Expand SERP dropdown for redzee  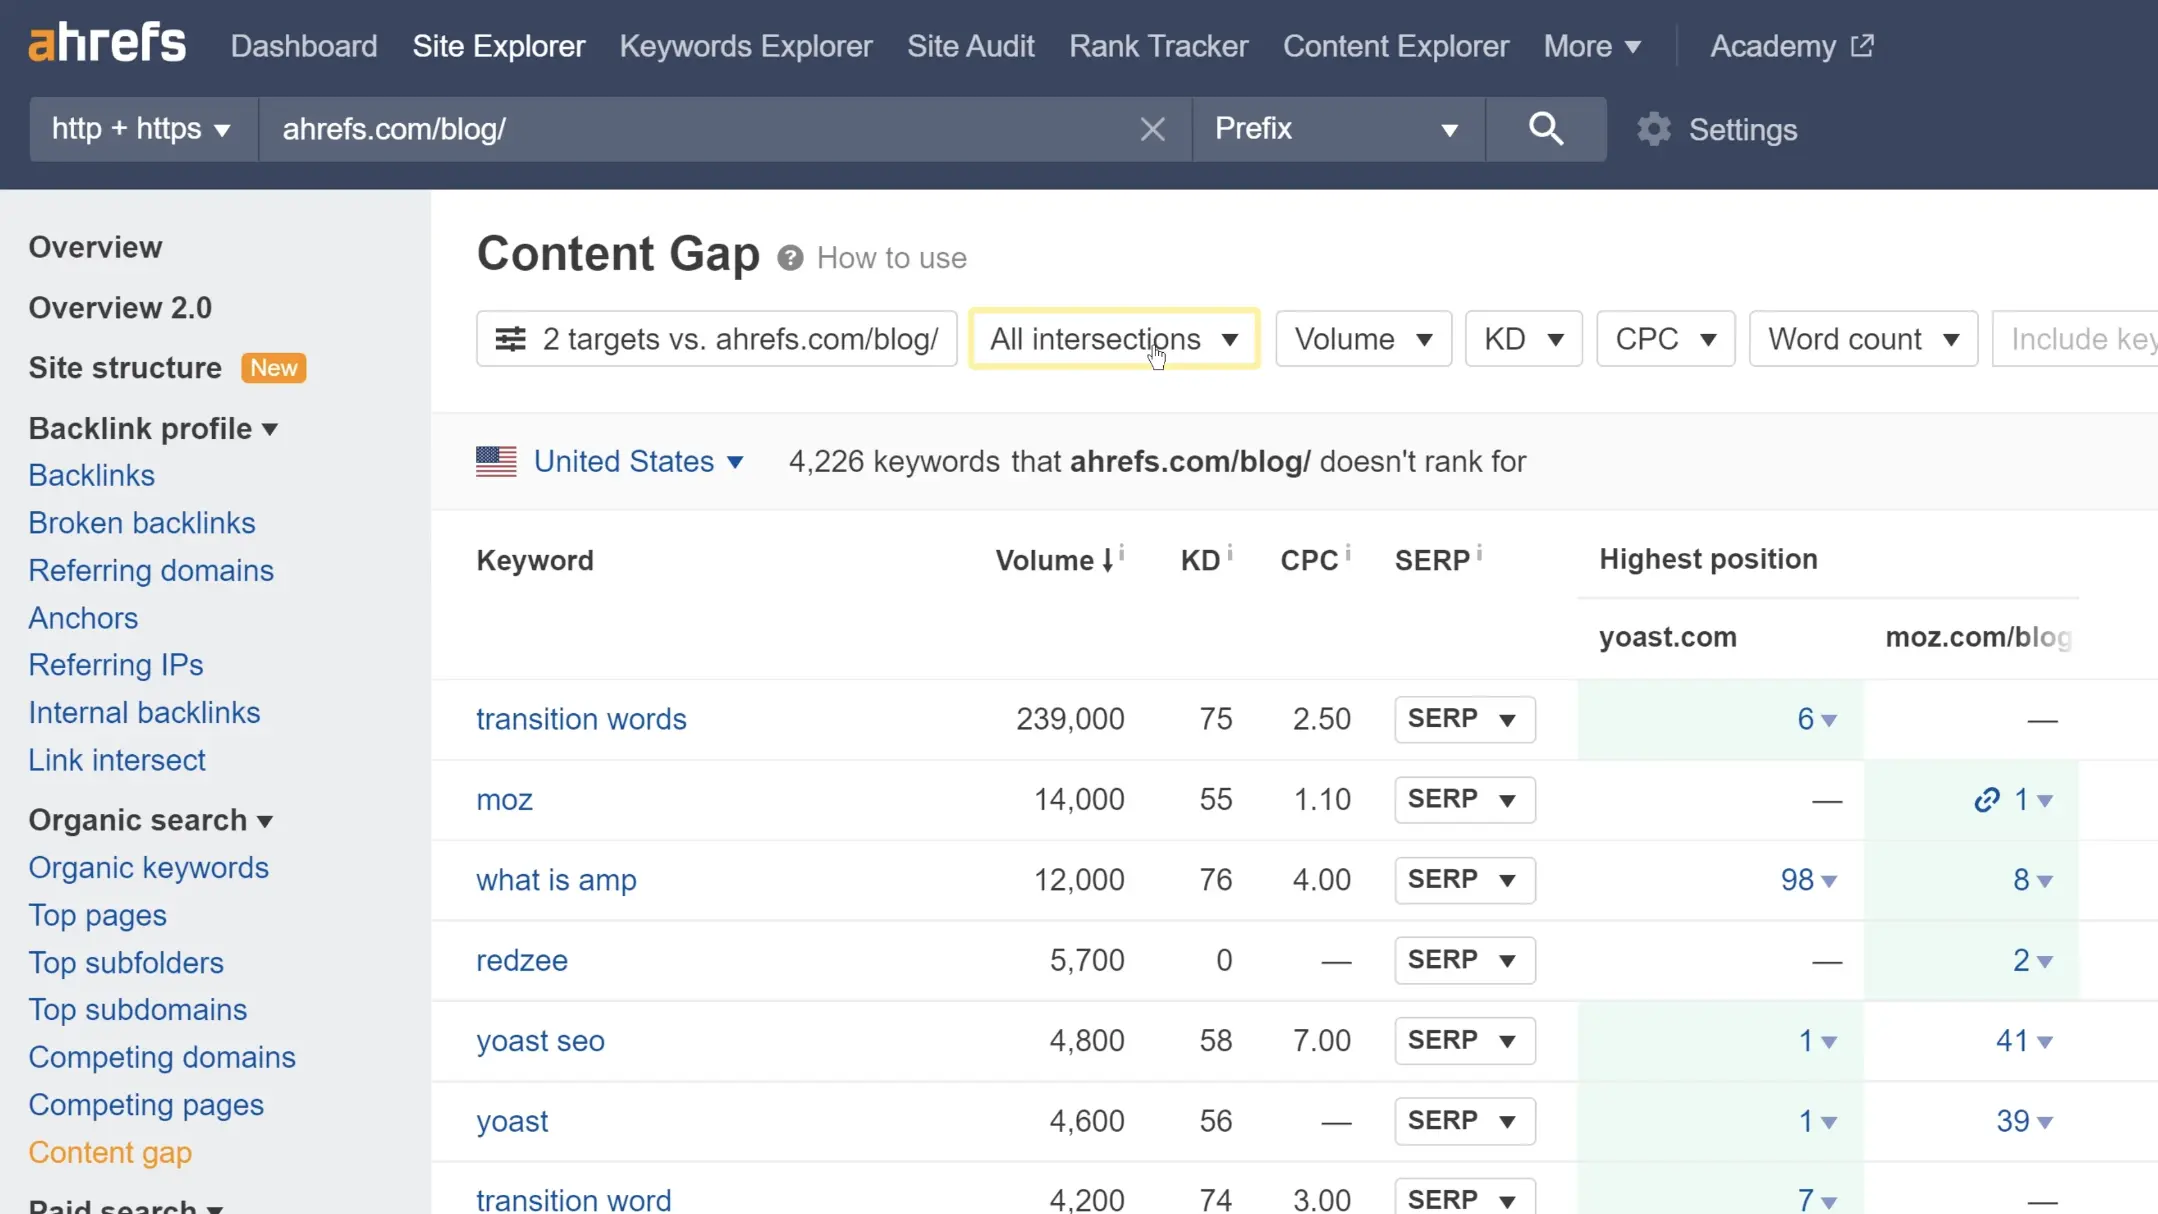click(1464, 960)
